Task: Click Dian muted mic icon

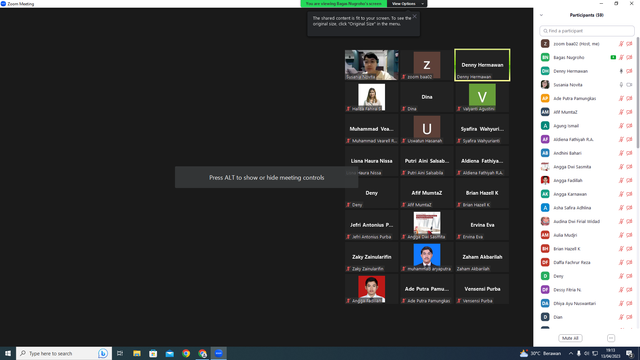Action: pos(621,317)
